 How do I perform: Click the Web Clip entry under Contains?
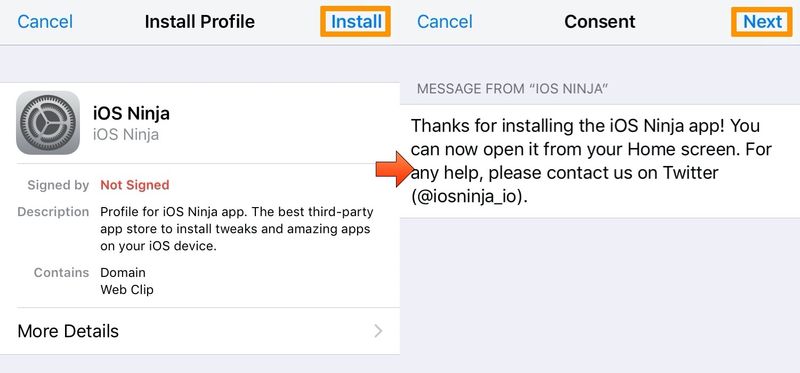[127, 290]
